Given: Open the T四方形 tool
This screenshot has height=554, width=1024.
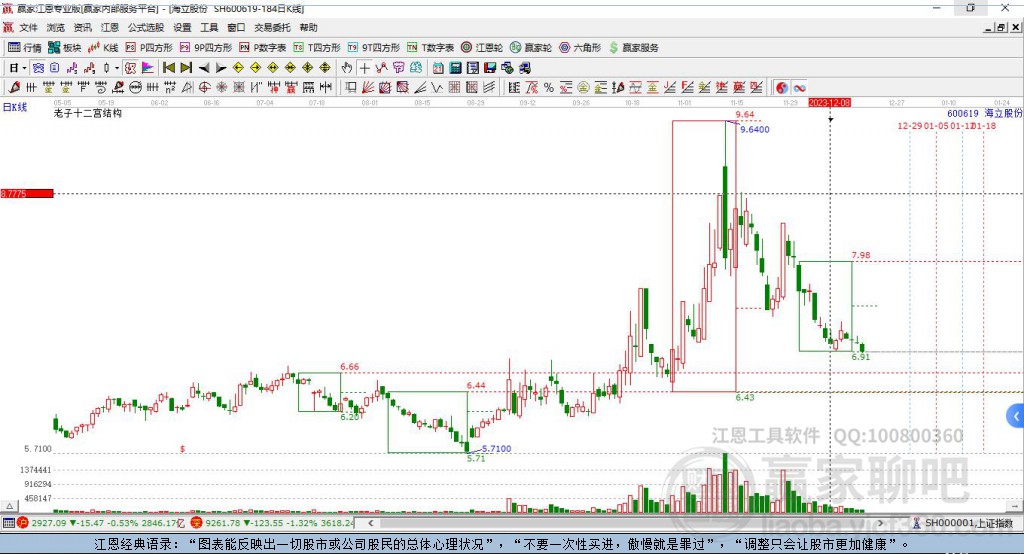Looking at the screenshot, I should 317,48.
